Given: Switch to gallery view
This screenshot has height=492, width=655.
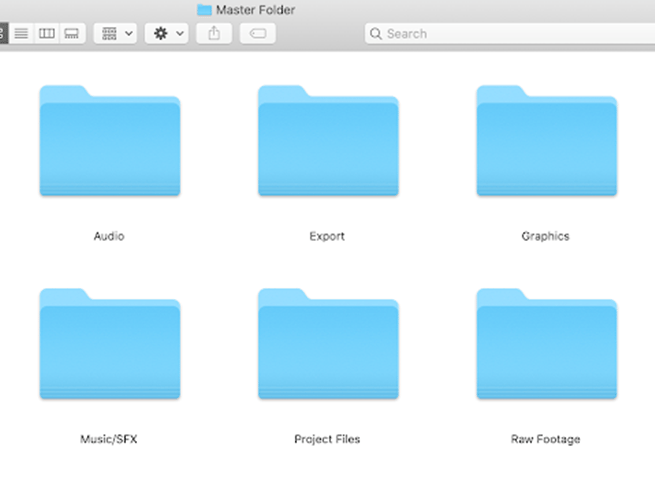Looking at the screenshot, I should (x=72, y=33).
